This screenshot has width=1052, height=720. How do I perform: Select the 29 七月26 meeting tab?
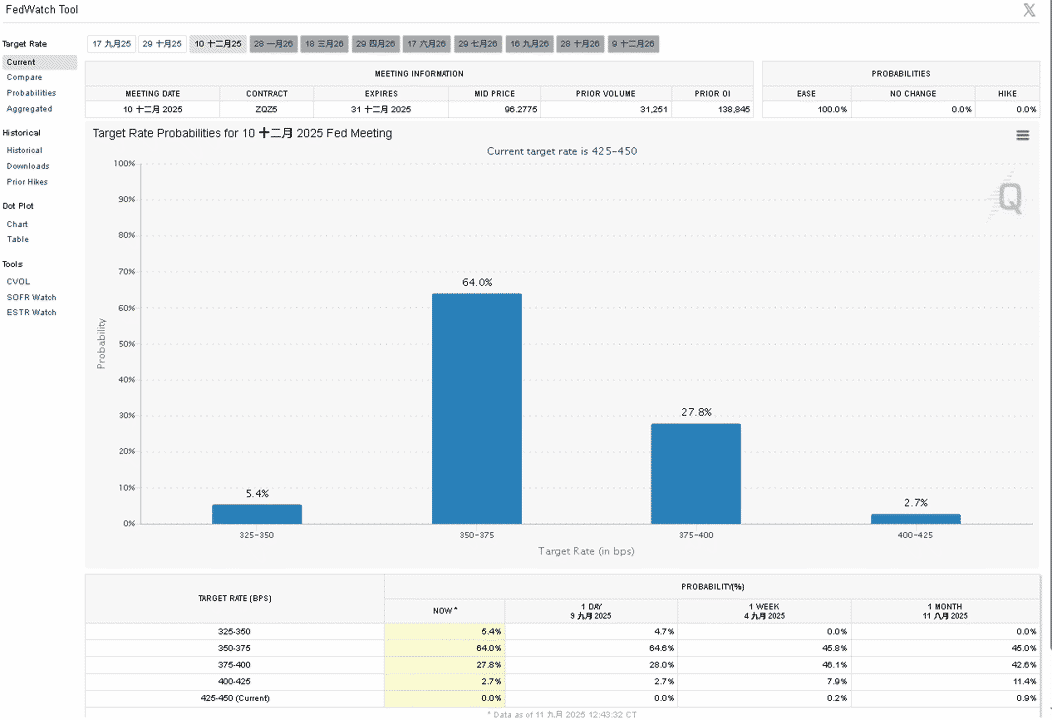coord(478,44)
